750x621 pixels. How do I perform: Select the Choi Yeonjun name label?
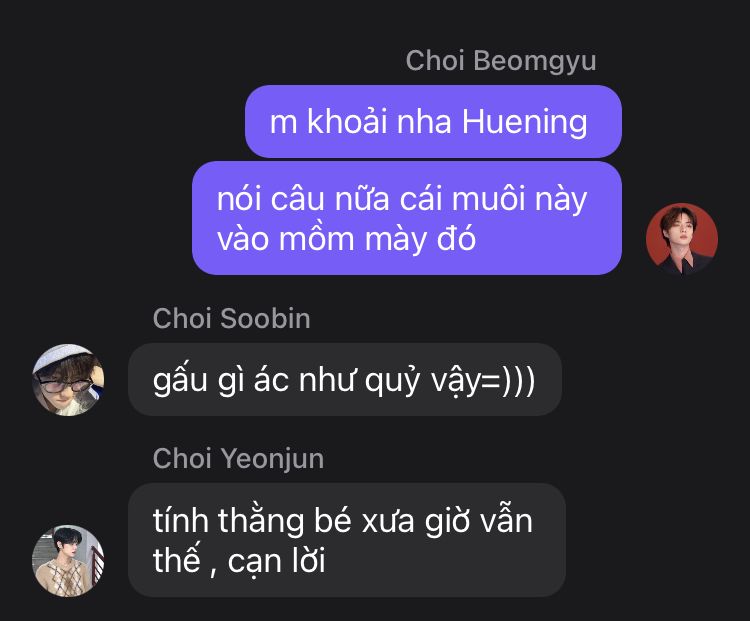click(238, 459)
